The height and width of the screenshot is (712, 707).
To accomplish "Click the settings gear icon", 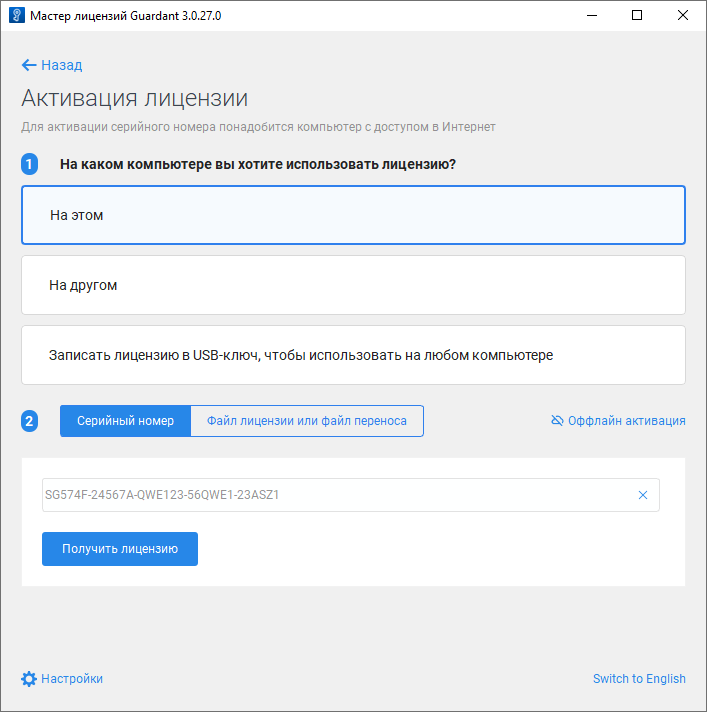I will tap(29, 679).
